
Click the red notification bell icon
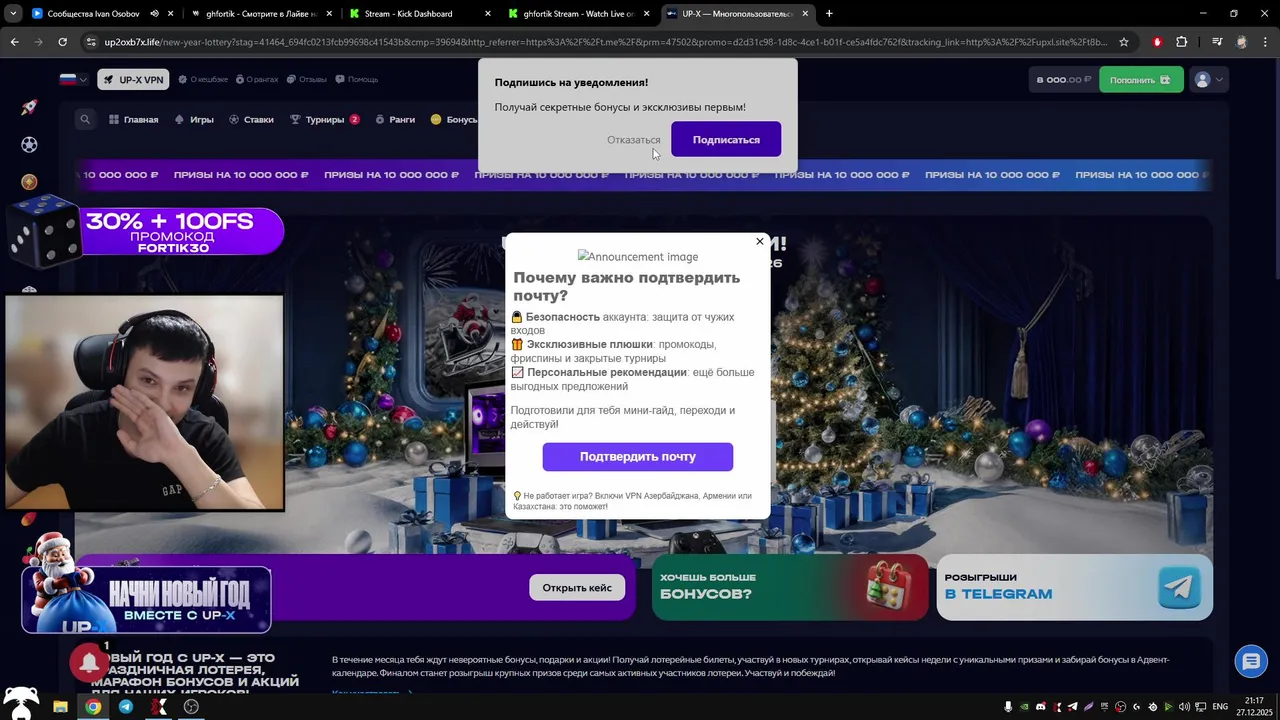[89, 662]
